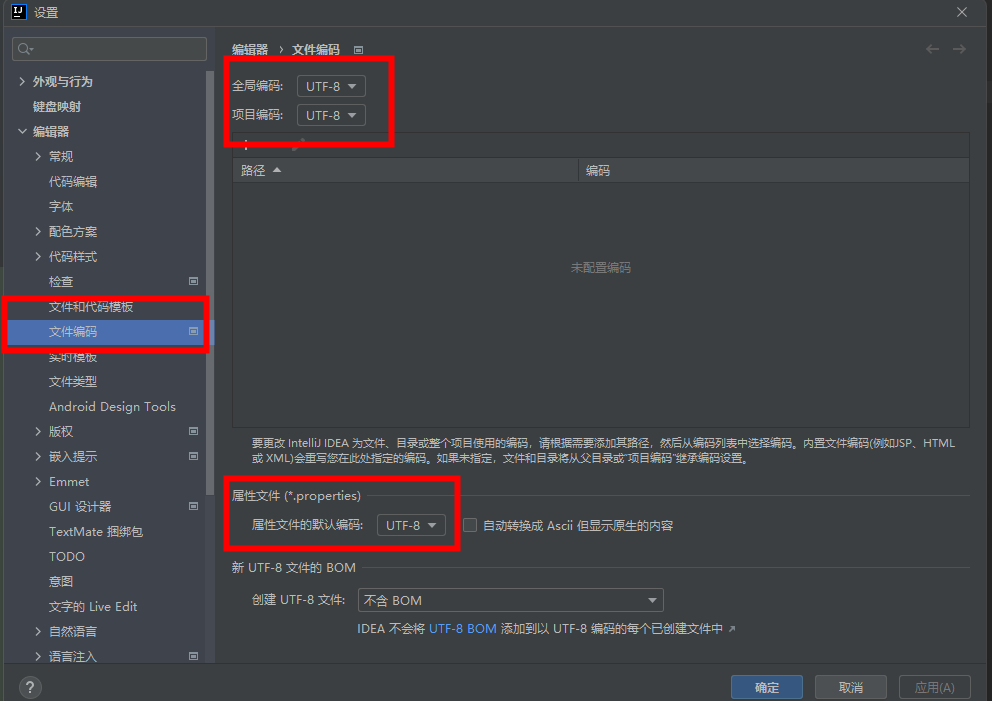Image resolution: width=992 pixels, height=701 pixels.
Task: Open the 项目编码 UTF-8 dropdown
Action: pyautogui.click(x=331, y=115)
